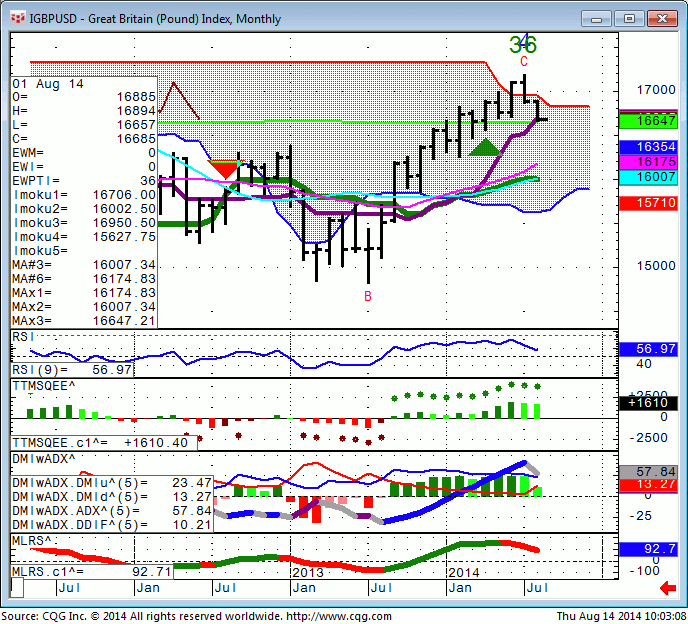Click the CQG chart window icon
This screenshot has height=624, width=688.
[x=18, y=18]
